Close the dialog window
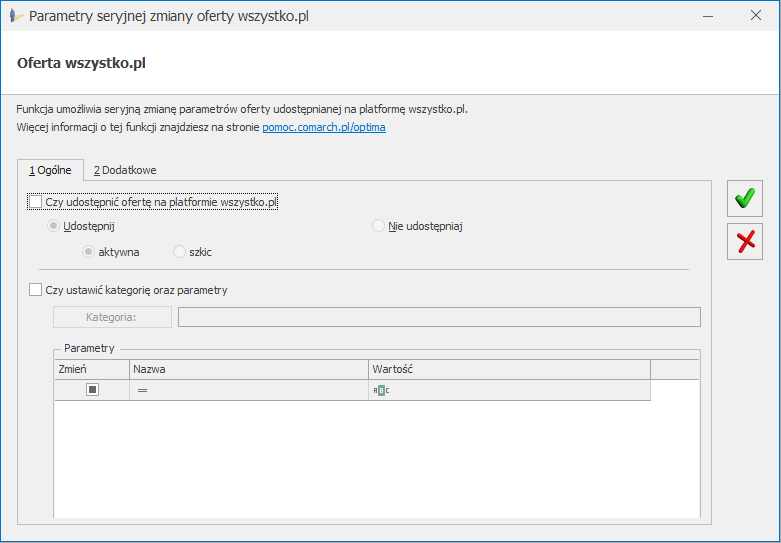 pos(756,16)
